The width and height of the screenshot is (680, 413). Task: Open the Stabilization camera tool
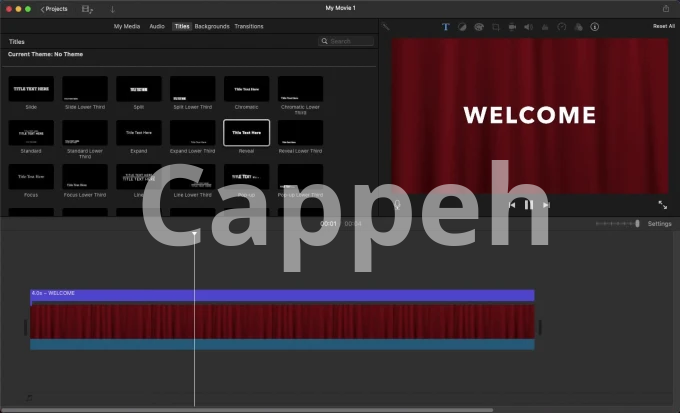(x=512, y=27)
